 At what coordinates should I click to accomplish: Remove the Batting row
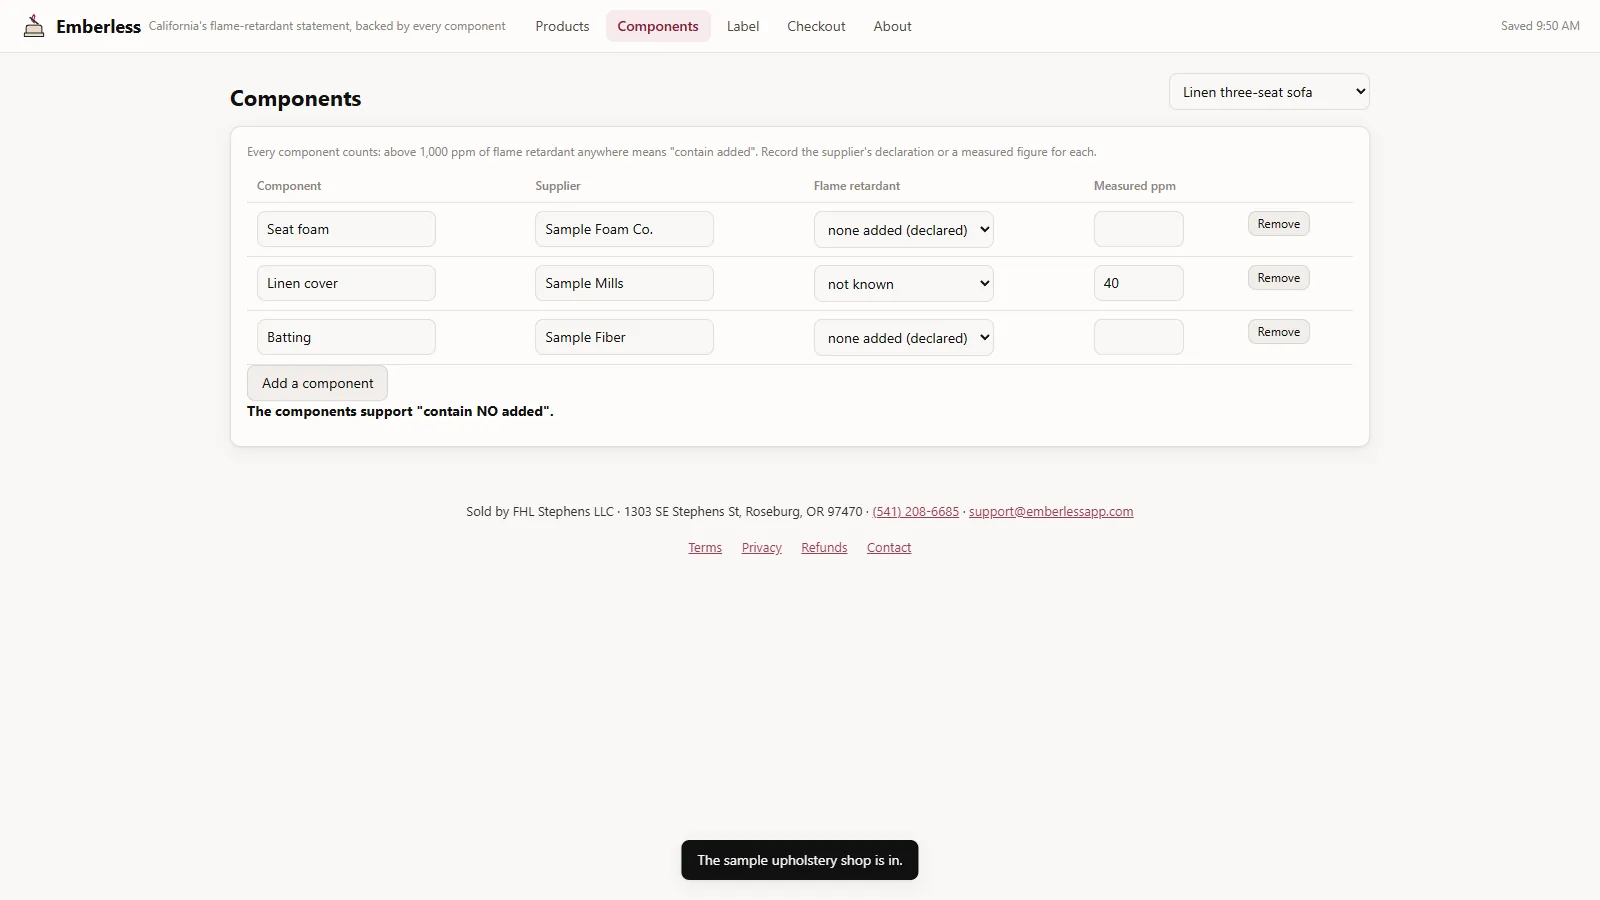[x=1279, y=332]
